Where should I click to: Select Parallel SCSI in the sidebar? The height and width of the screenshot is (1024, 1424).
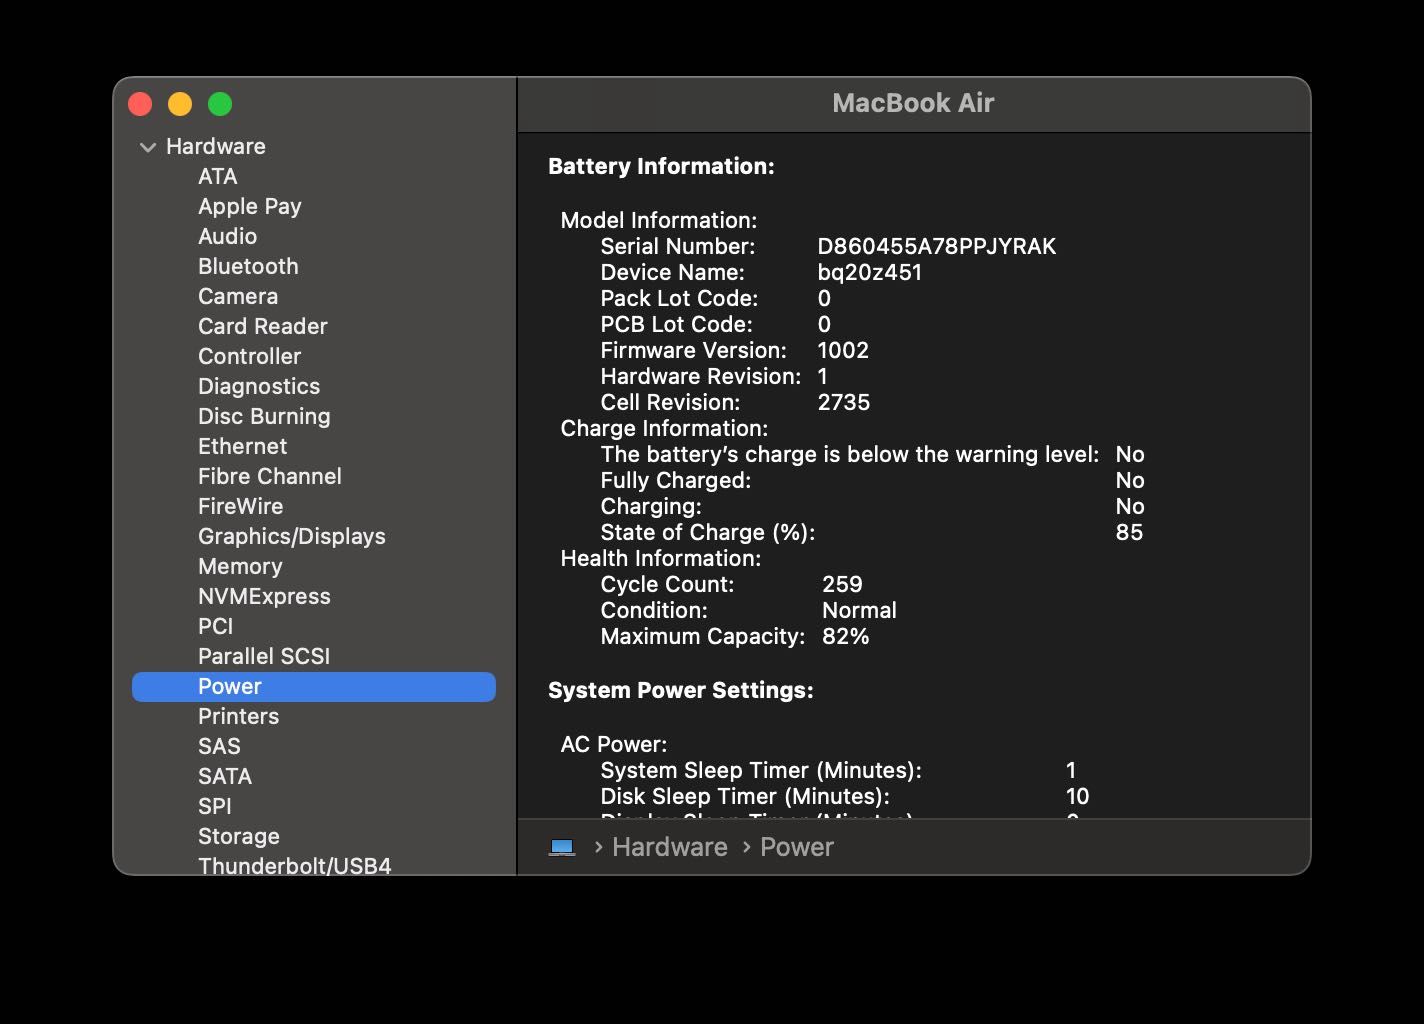(x=264, y=656)
